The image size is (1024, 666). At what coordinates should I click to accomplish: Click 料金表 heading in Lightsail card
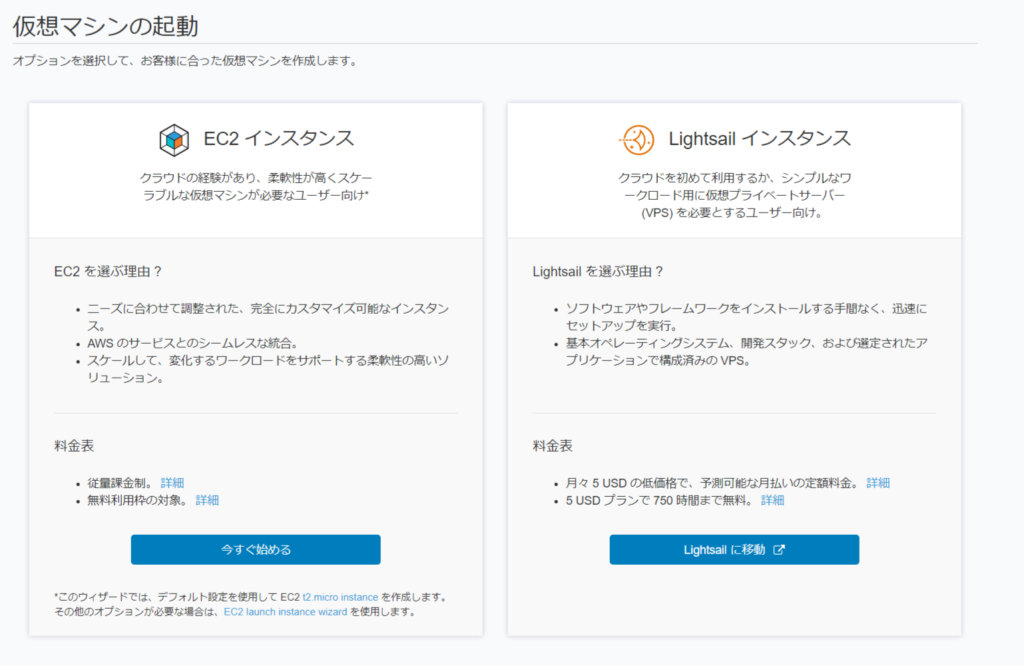(x=552, y=446)
